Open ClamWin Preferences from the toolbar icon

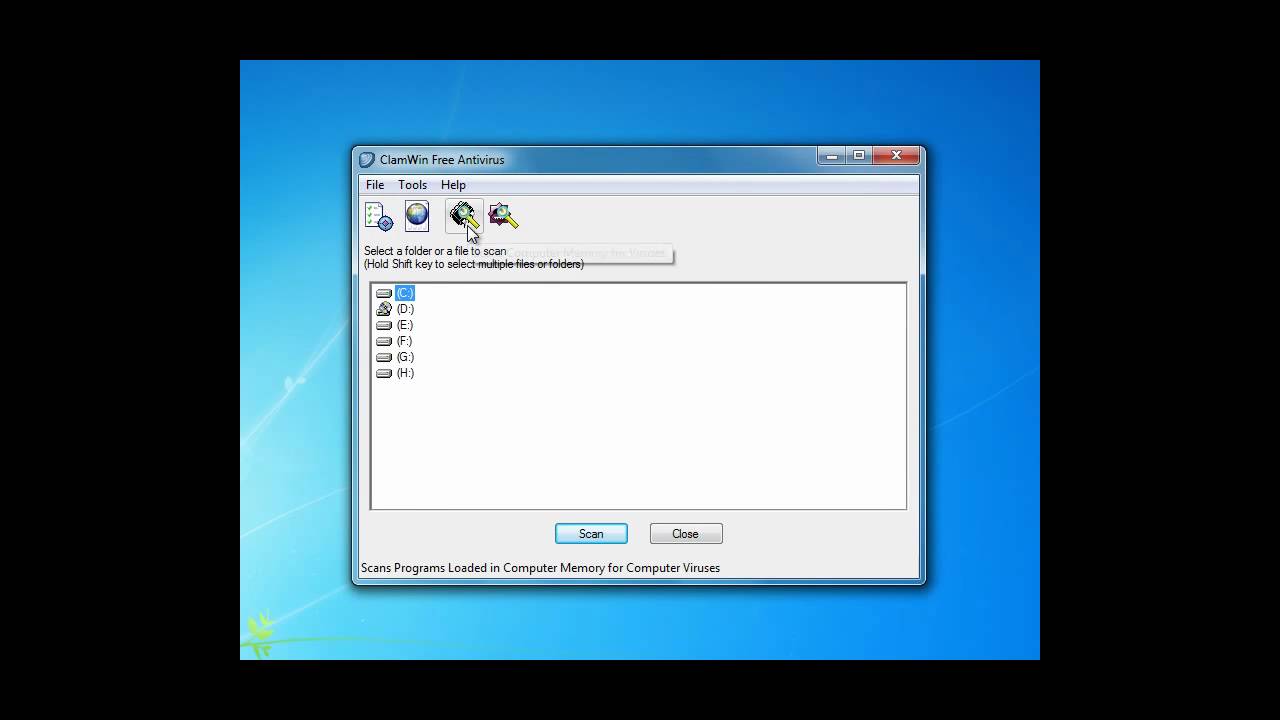[x=379, y=216]
